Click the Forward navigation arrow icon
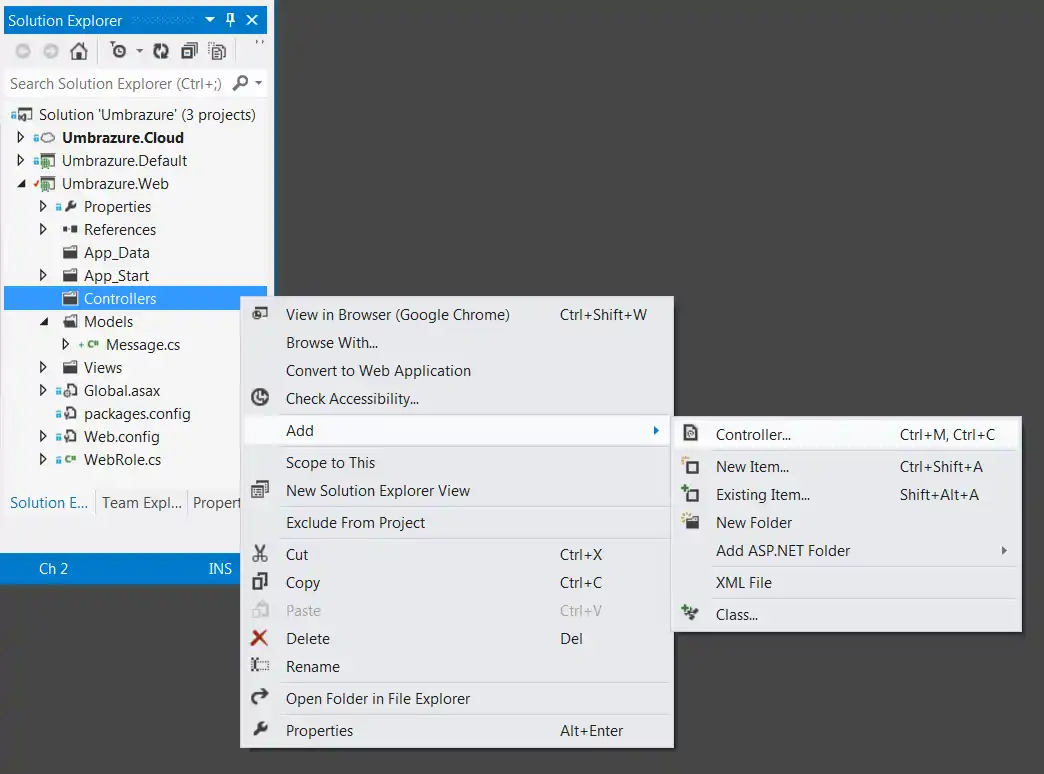The height and width of the screenshot is (774, 1044). coord(51,51)
